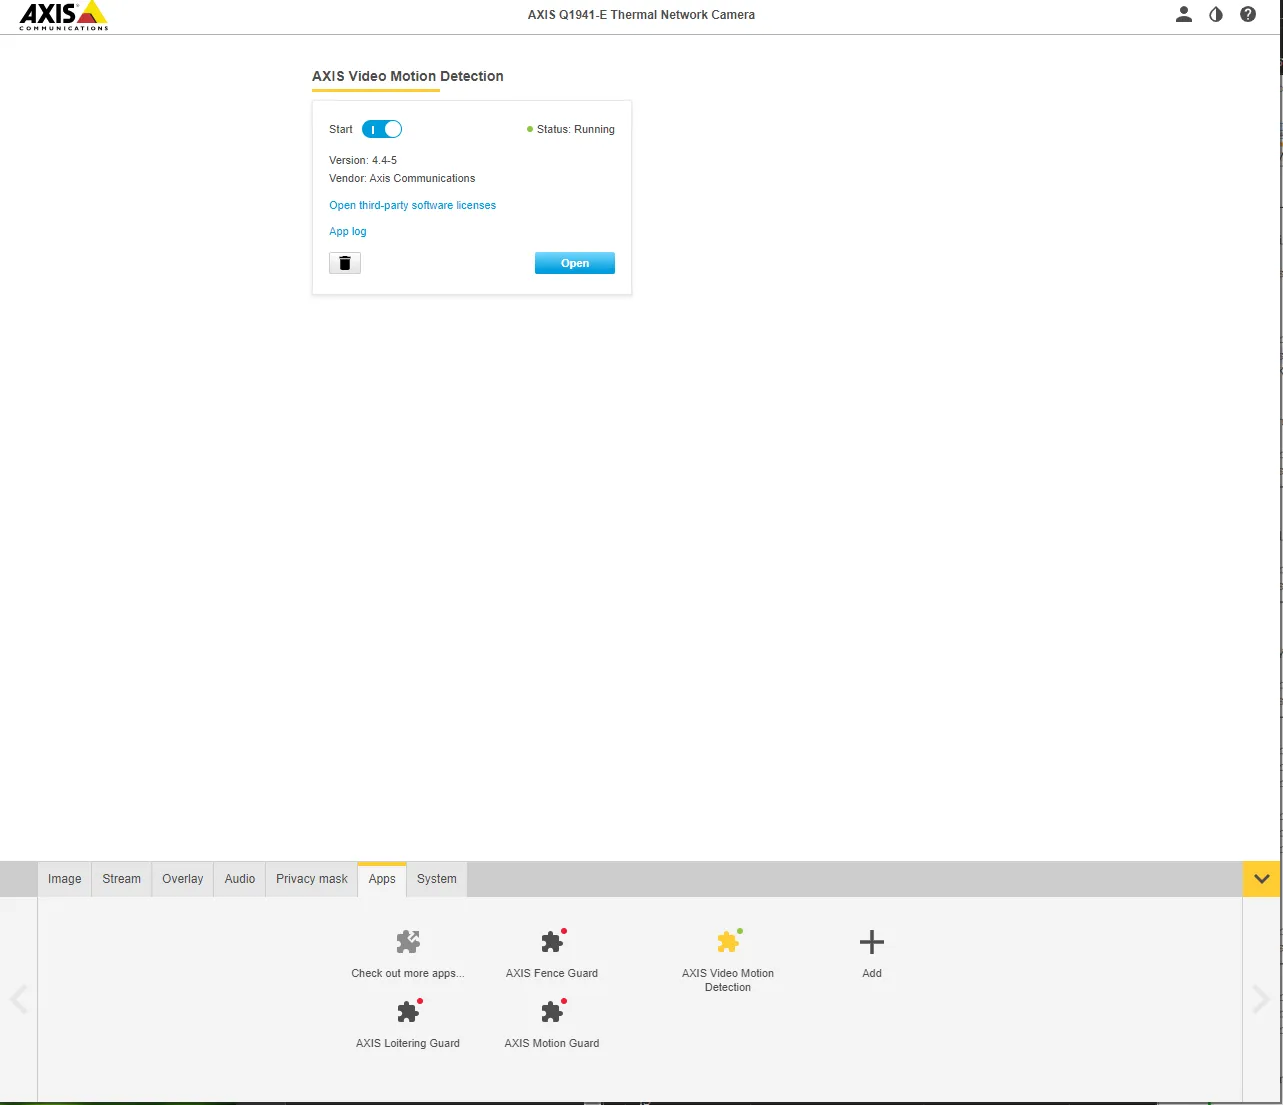This screenshot has width=1283, height=1105.
Task: Open the help question mark icon
Action: coord(1248,14)
